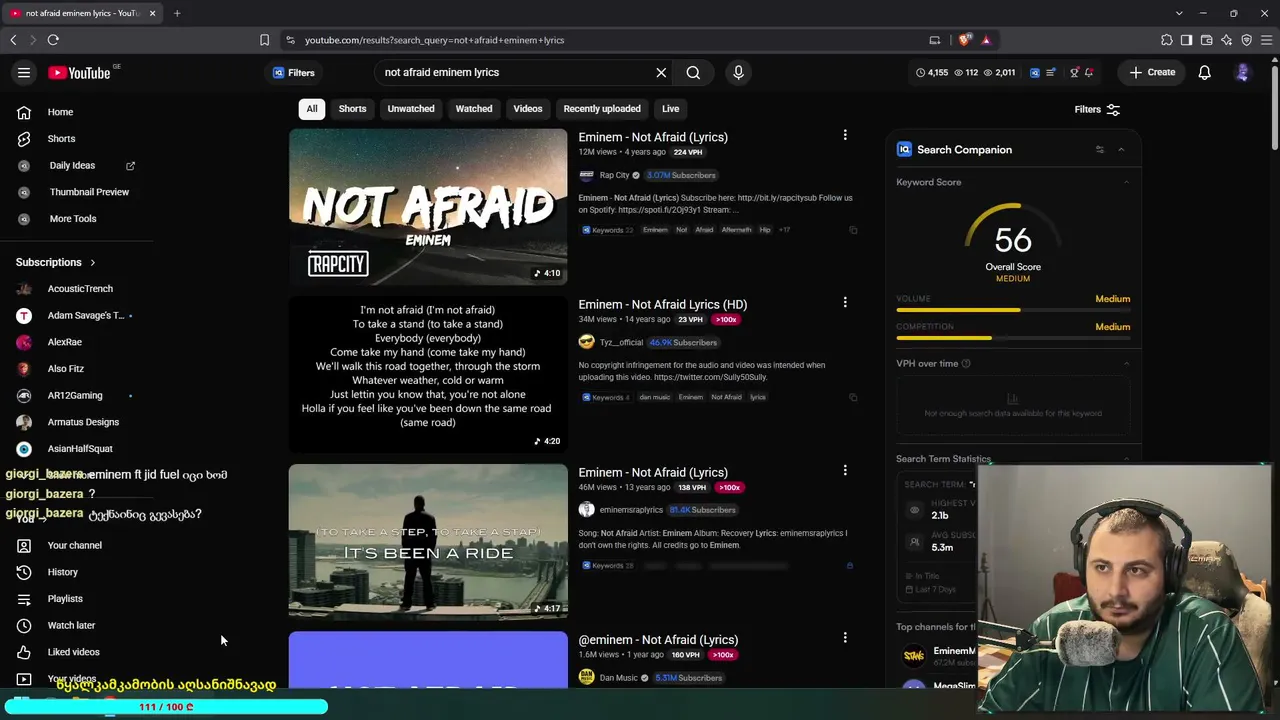1280x720 pixels.
Task: Open the vidIQ list icon in the stats bar
Action: coord(1050,72)
